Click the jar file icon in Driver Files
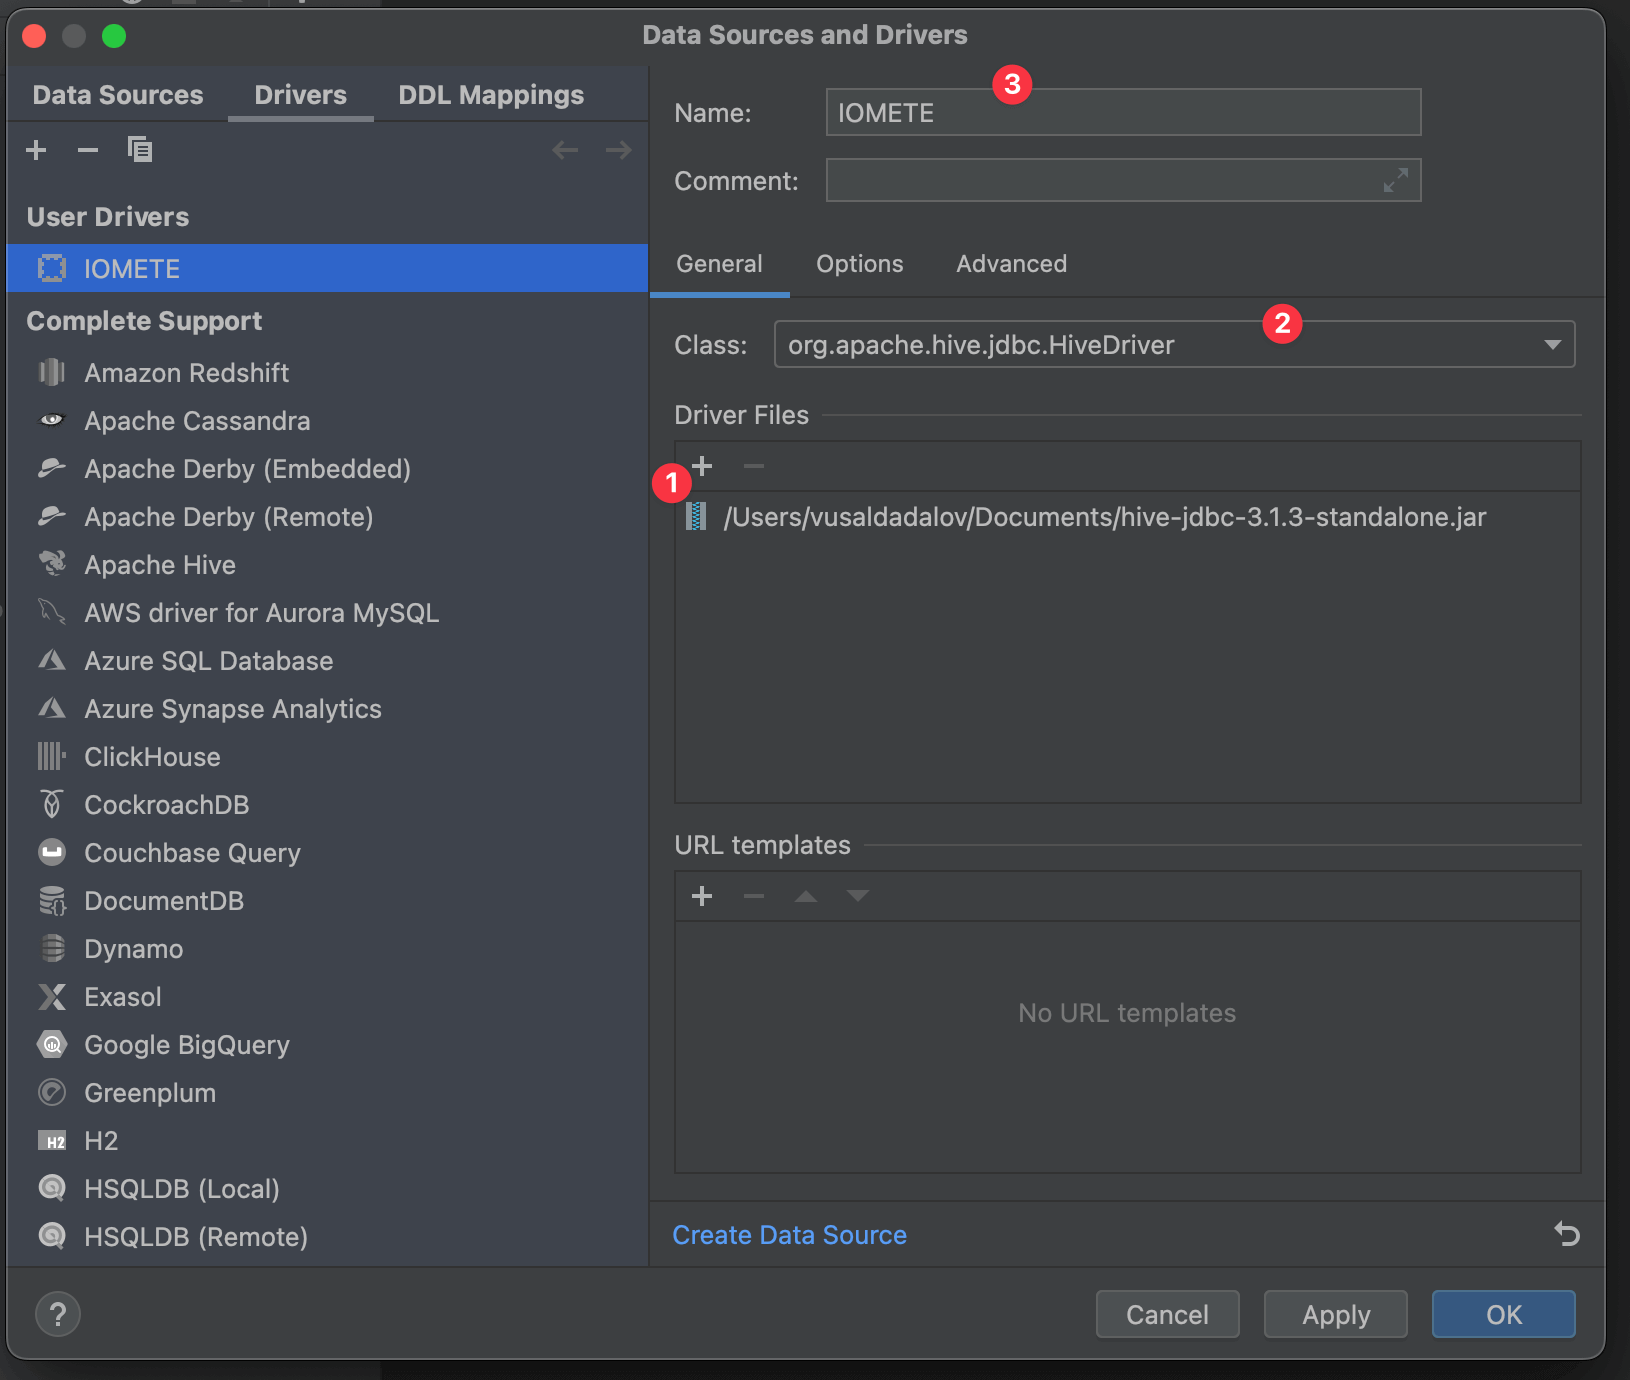This screenshot has height=1380, width=1630. pos(697,517)
